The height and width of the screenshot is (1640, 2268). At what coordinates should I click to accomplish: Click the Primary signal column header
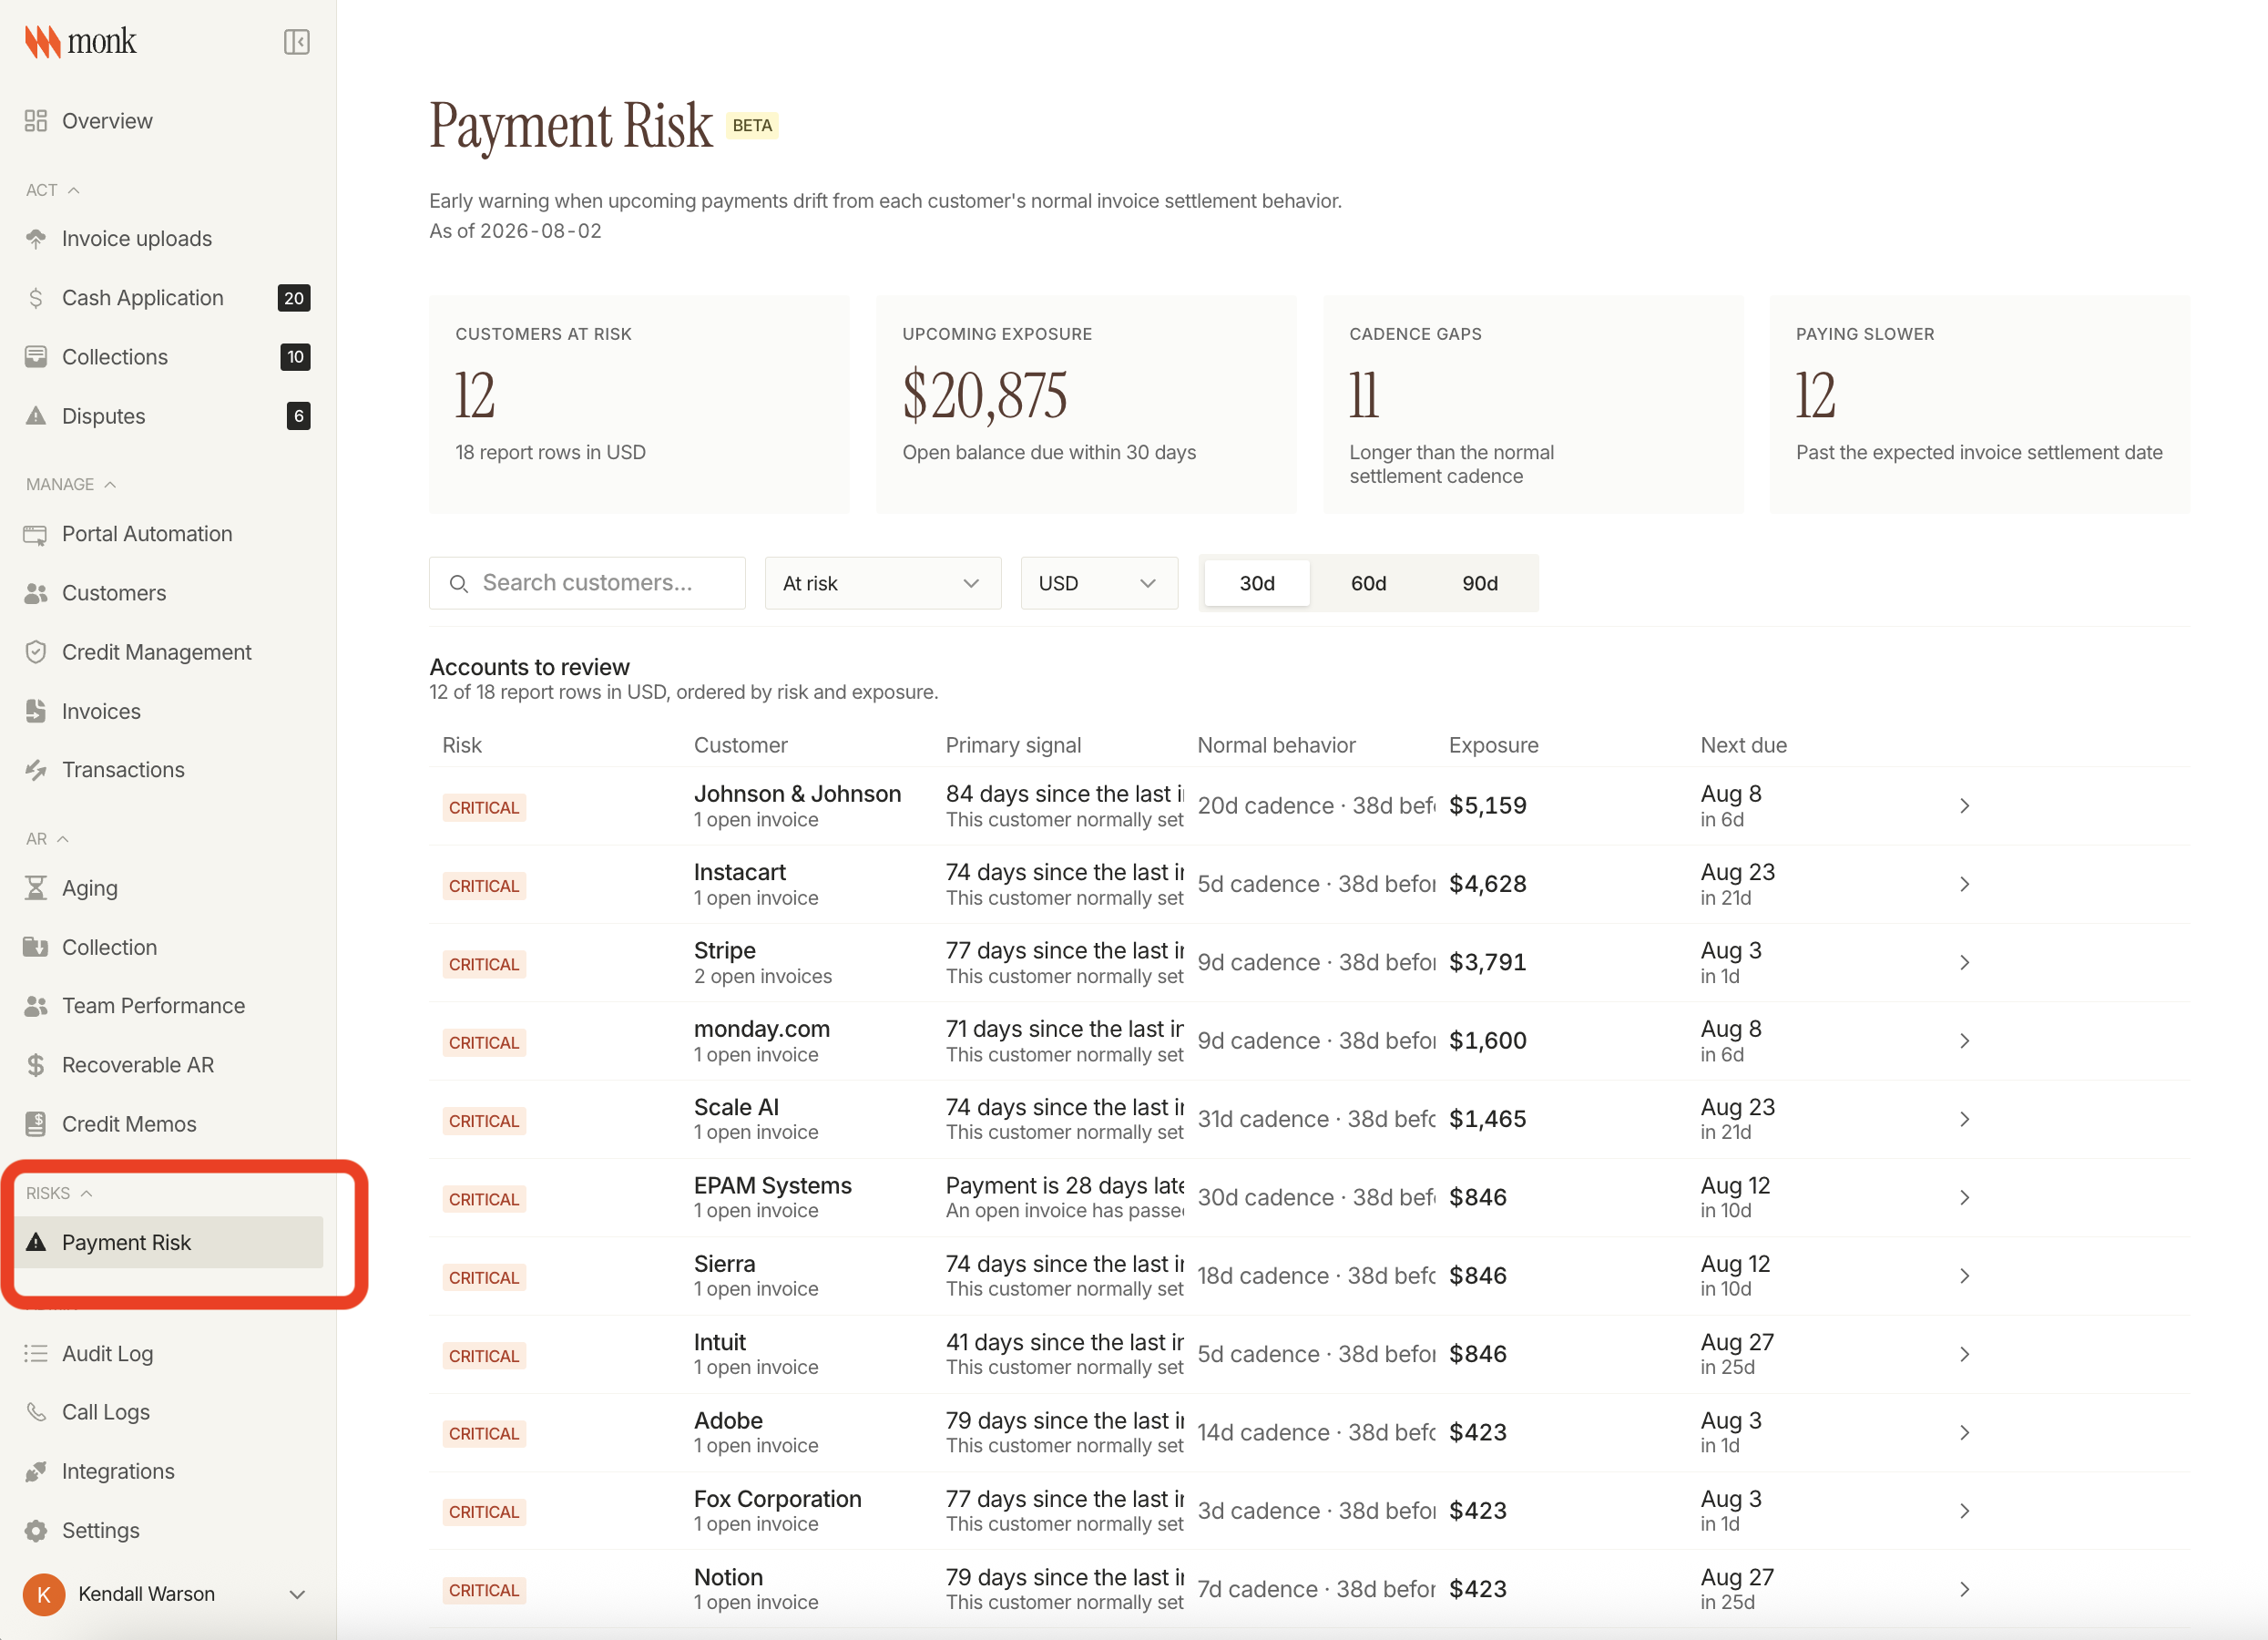point(1013,745)
